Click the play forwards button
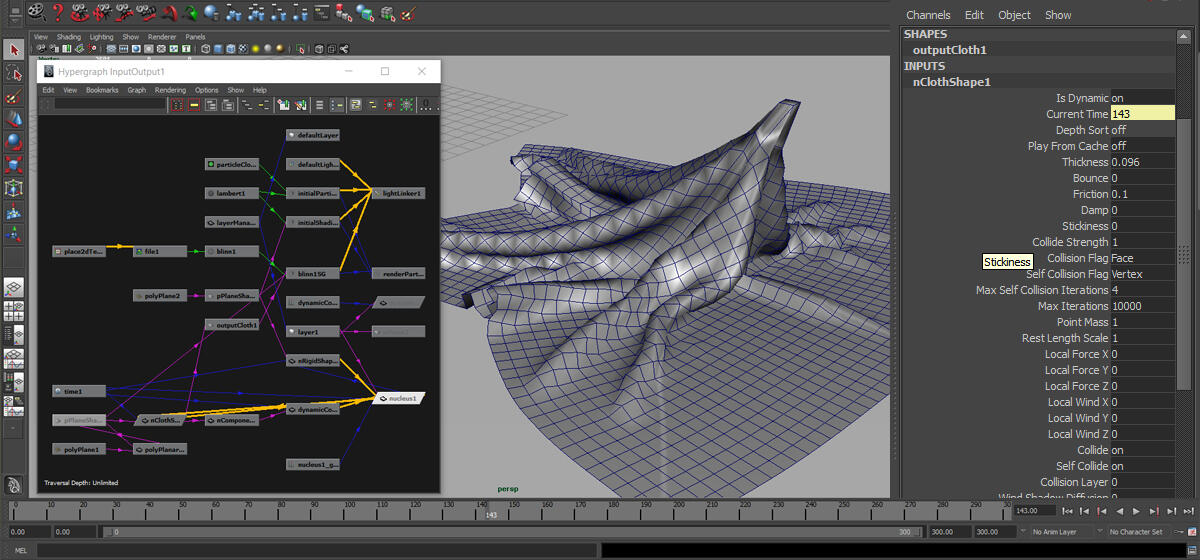 tap(1136, 511)
